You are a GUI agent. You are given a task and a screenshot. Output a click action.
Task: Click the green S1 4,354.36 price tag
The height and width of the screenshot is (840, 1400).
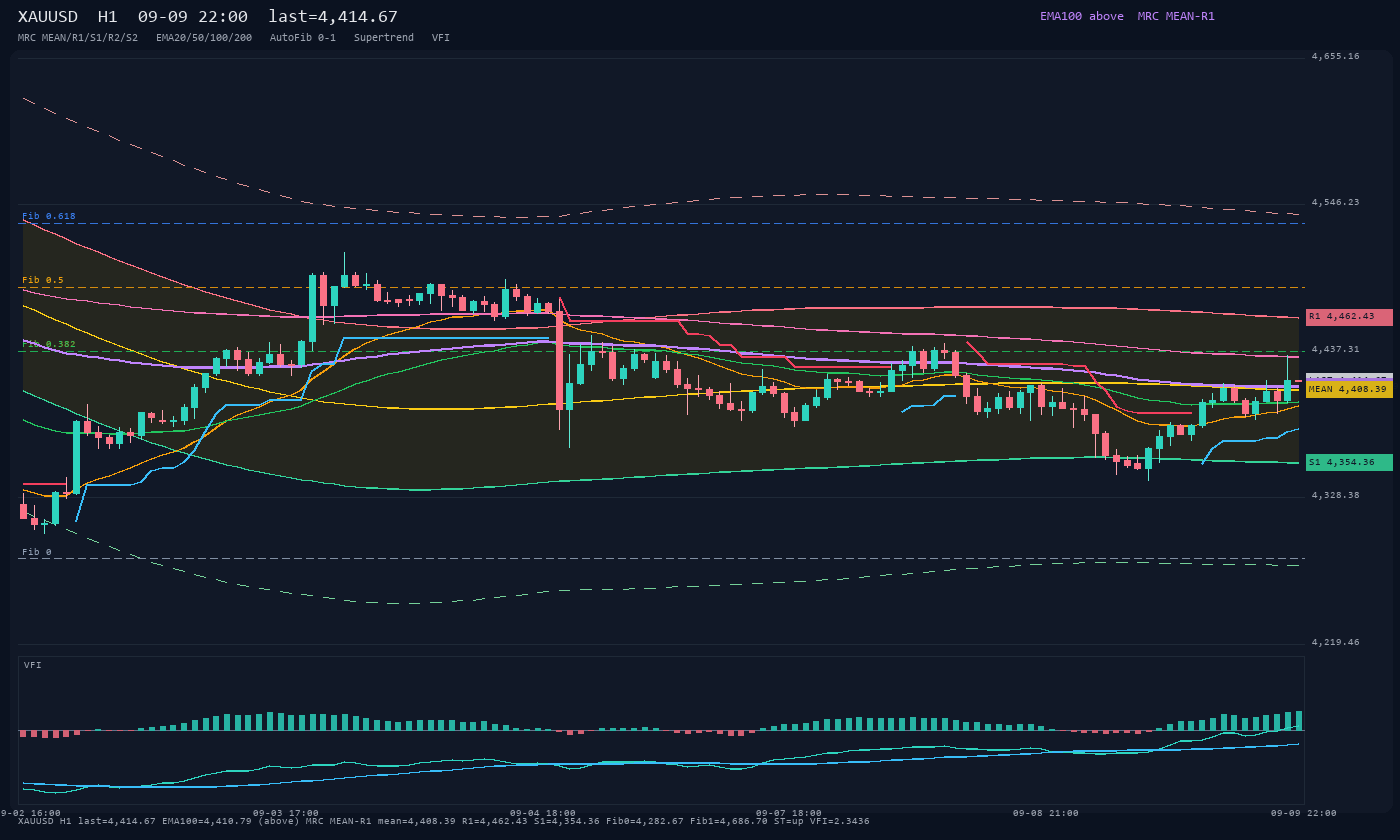point(1349,463)
